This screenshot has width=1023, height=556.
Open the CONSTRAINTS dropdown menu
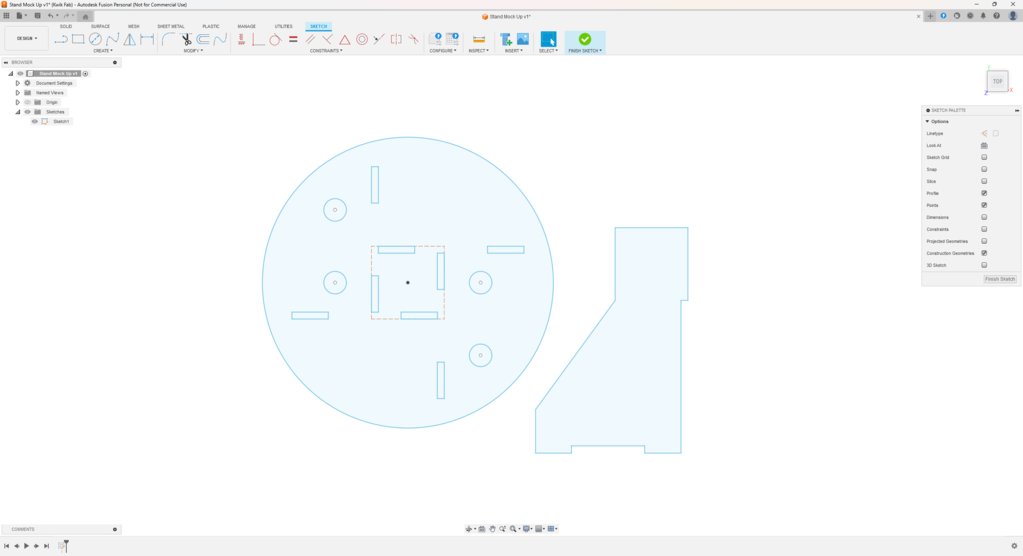pyautogui.click(x=326, y=50)
